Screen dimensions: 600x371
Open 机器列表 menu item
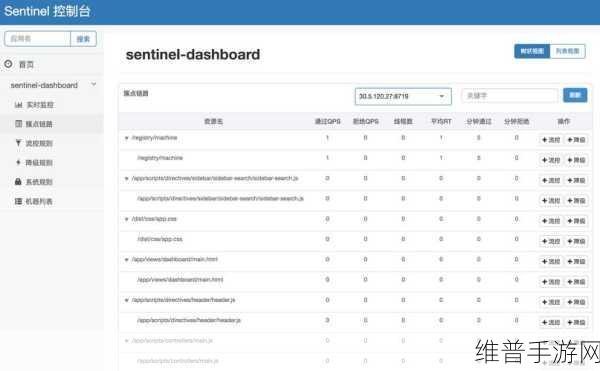pyautogui.click(x=39, y=201)
